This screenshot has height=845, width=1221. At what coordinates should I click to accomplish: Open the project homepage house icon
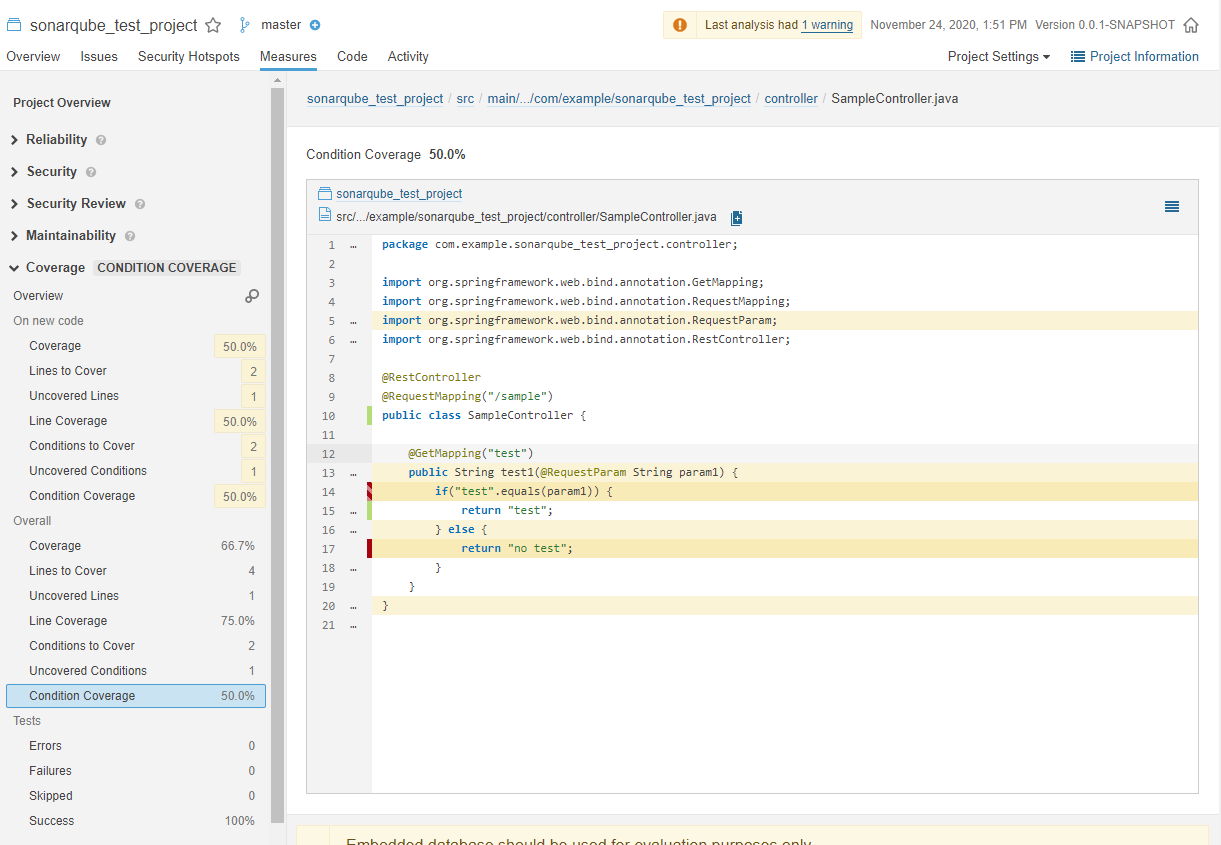pos(1191,25)
